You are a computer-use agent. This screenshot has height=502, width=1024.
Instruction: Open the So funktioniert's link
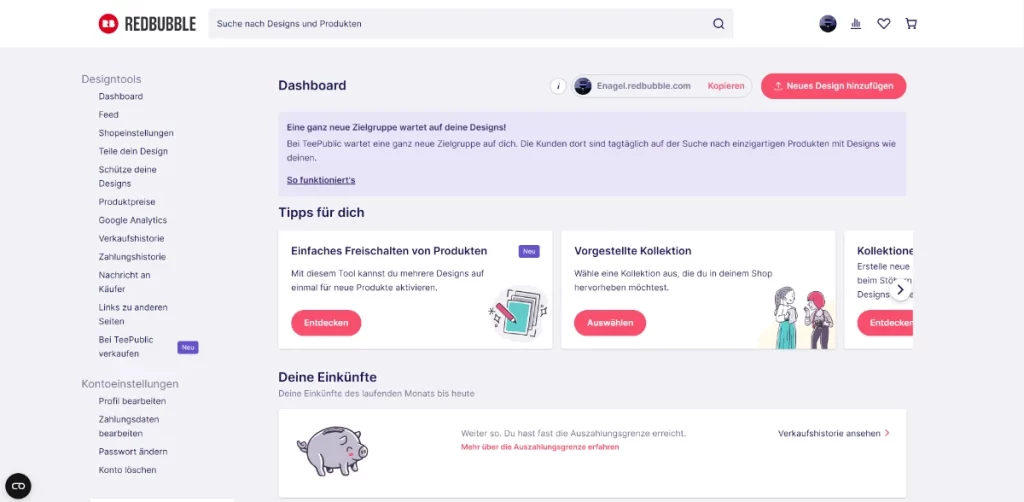(321, 180)
